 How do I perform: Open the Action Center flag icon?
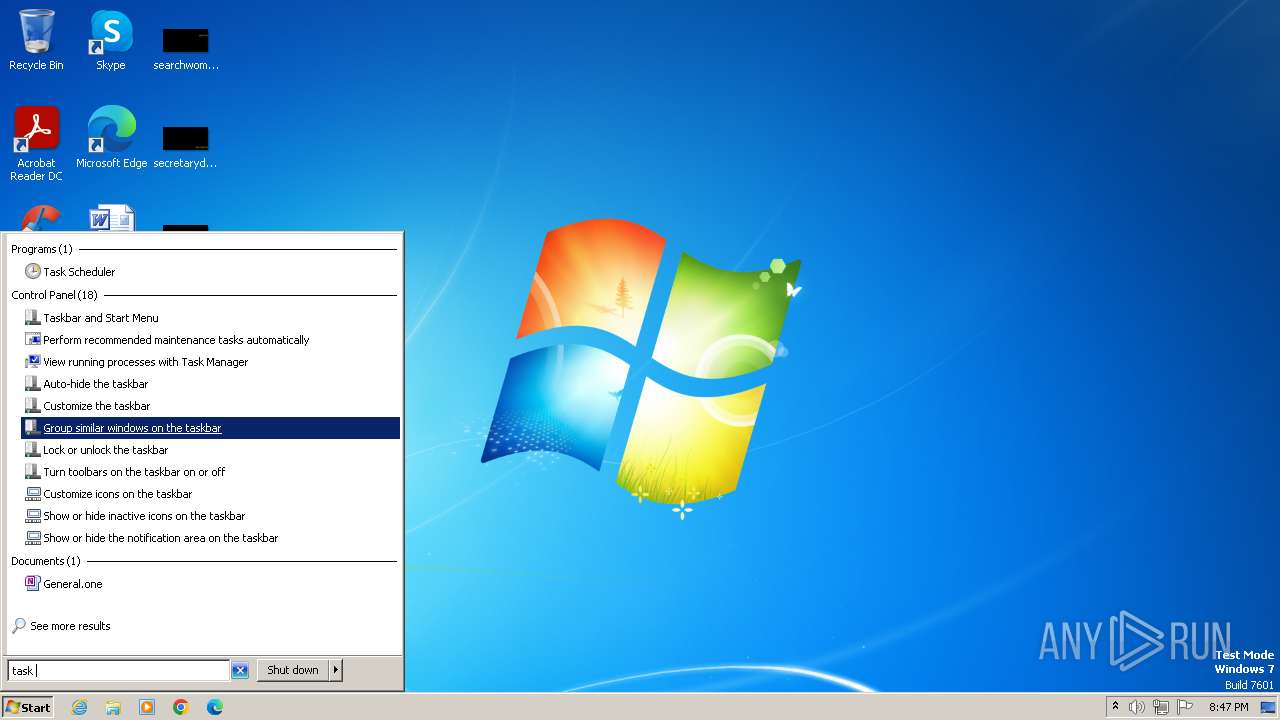[x=1185, y=707]
